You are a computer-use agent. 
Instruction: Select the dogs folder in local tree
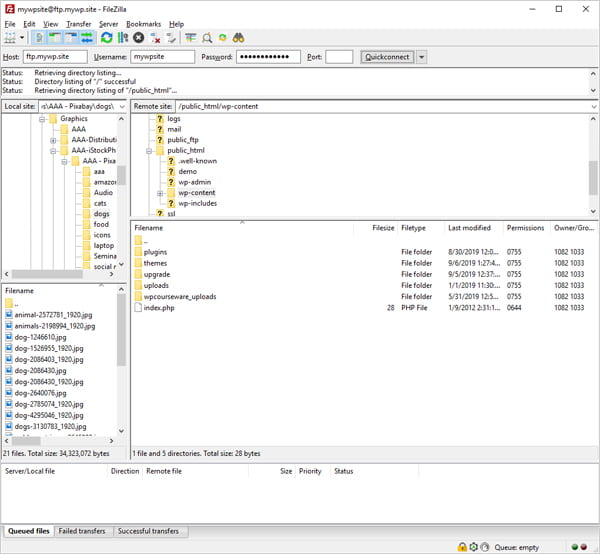[x=101, y=214]
